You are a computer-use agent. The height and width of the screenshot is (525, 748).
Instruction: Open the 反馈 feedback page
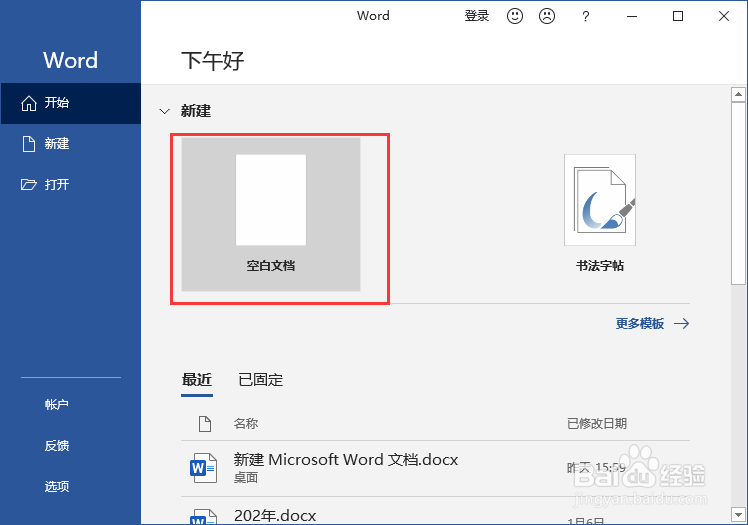[57, 445]
